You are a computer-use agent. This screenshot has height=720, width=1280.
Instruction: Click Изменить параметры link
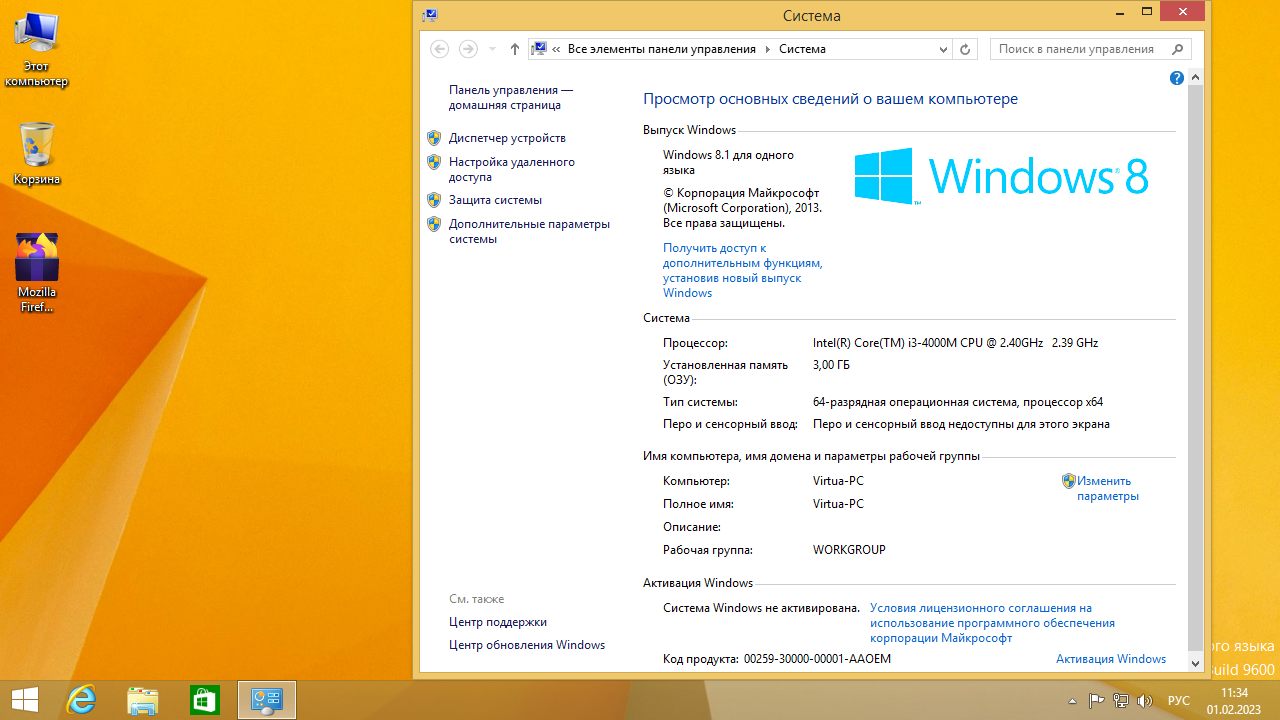tap(1108, 488)
